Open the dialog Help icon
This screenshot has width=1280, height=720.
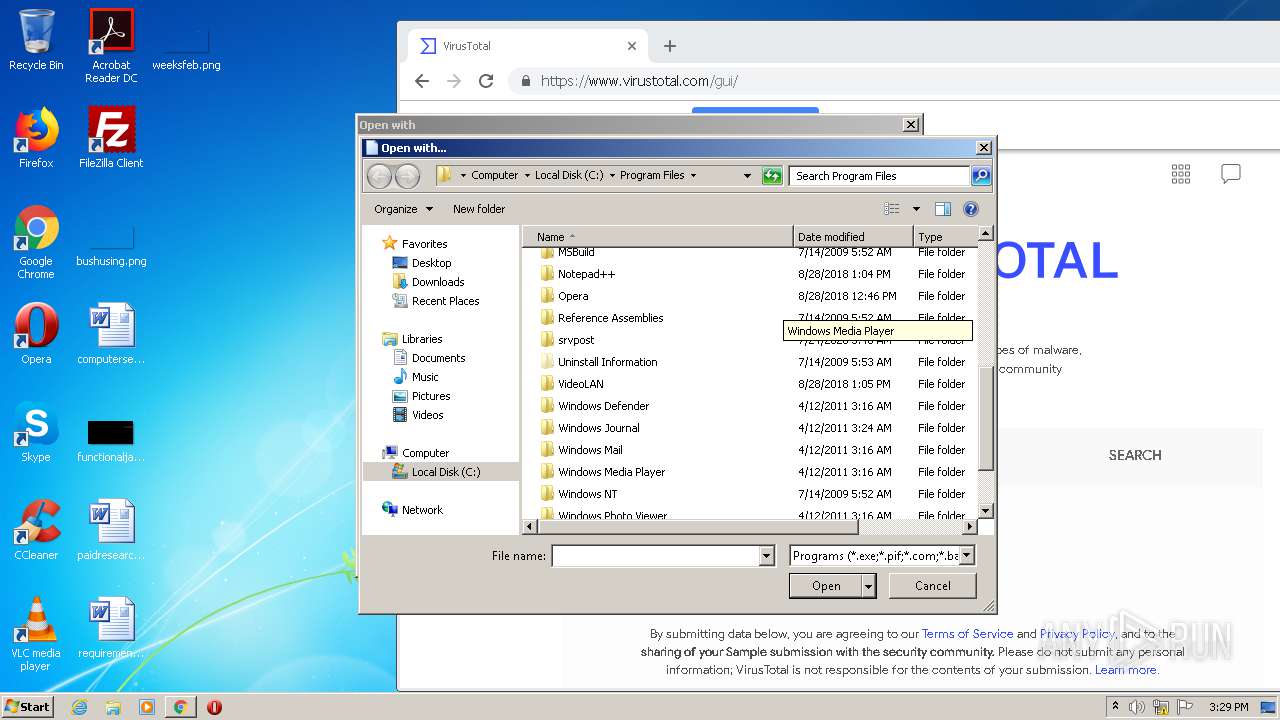coord(970,209)
